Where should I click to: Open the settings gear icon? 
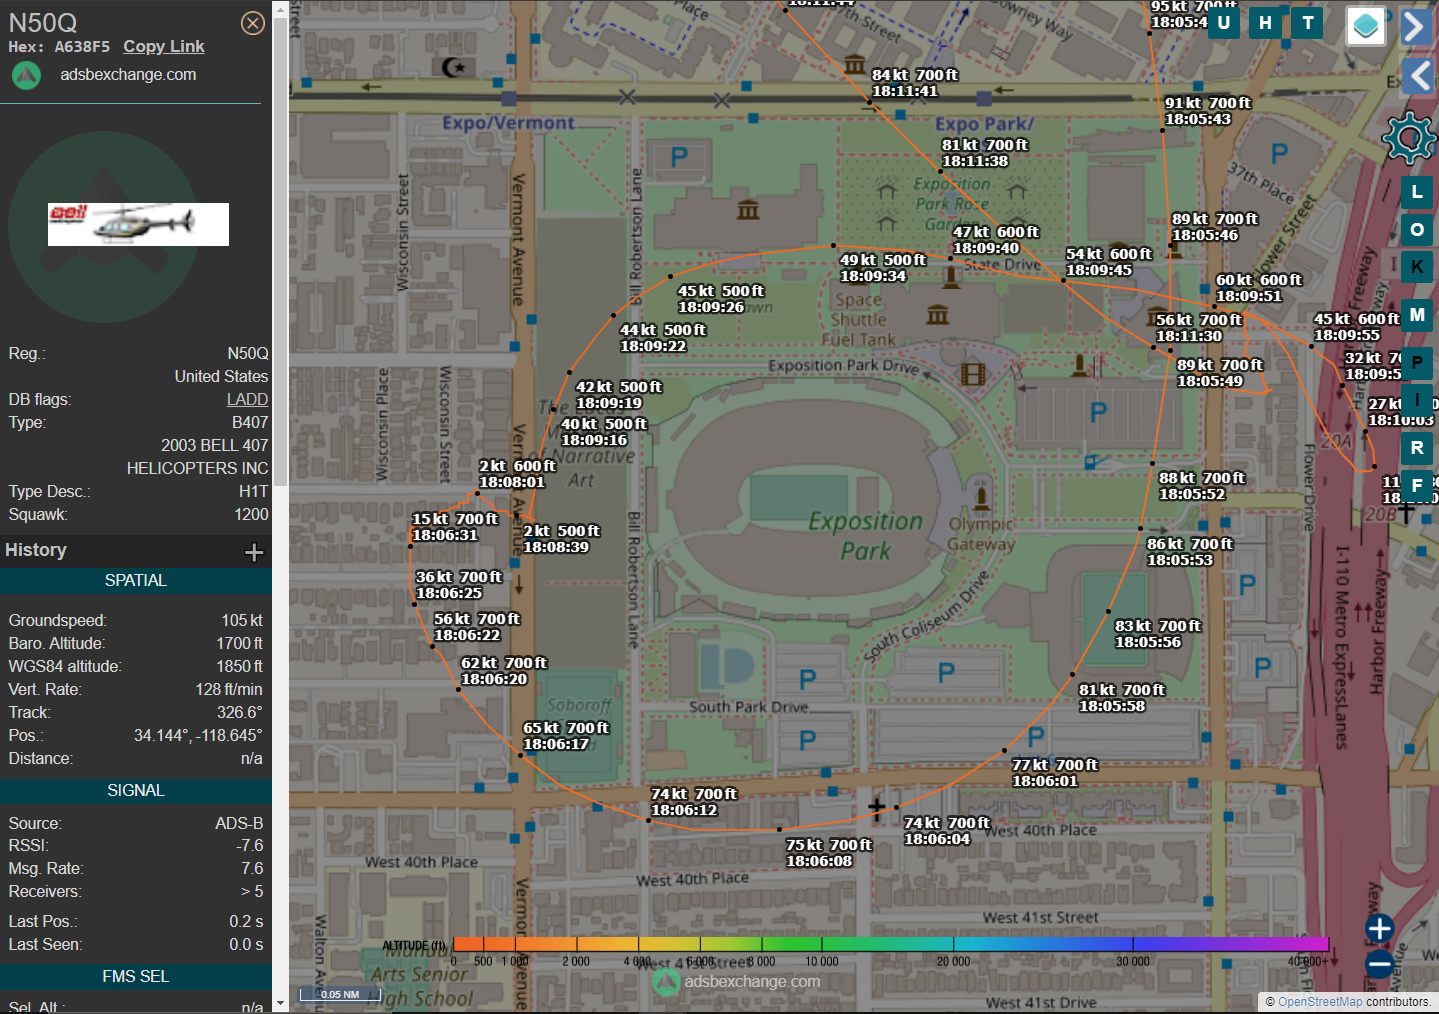(x=1409, y=137)
